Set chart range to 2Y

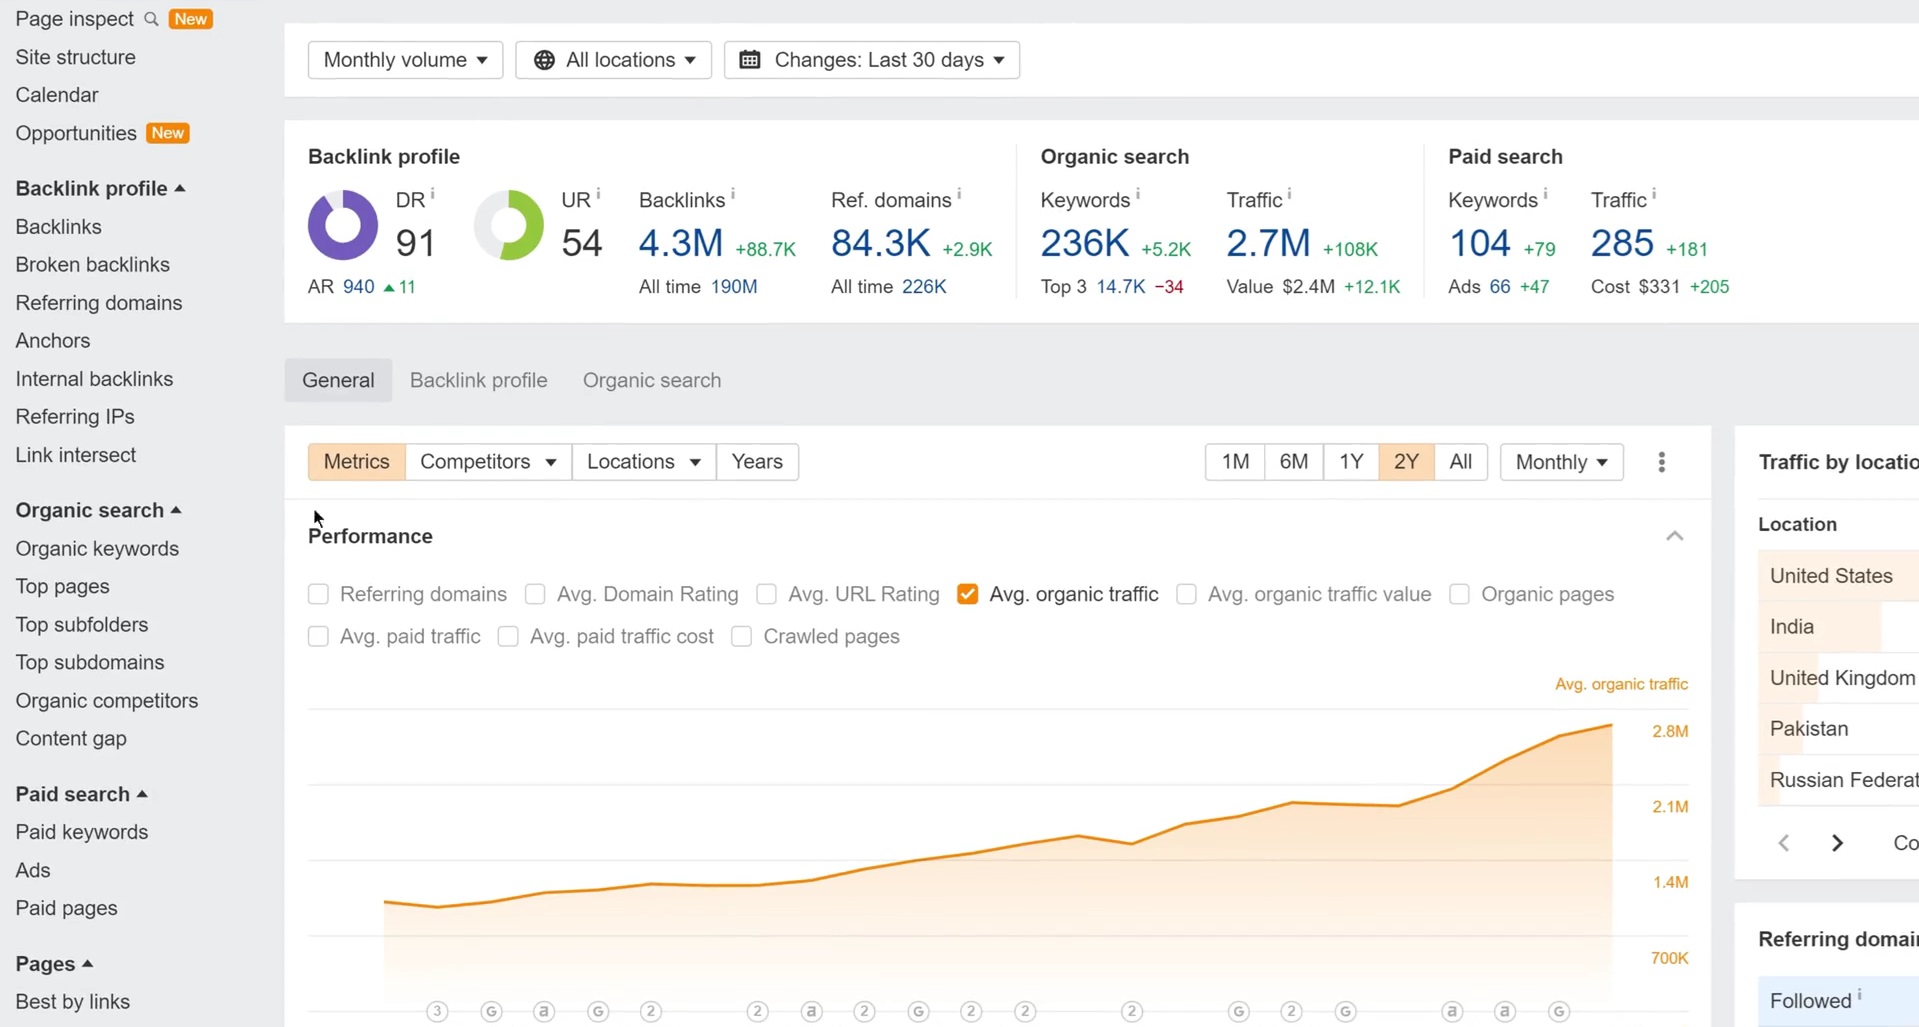[1406, 462]
